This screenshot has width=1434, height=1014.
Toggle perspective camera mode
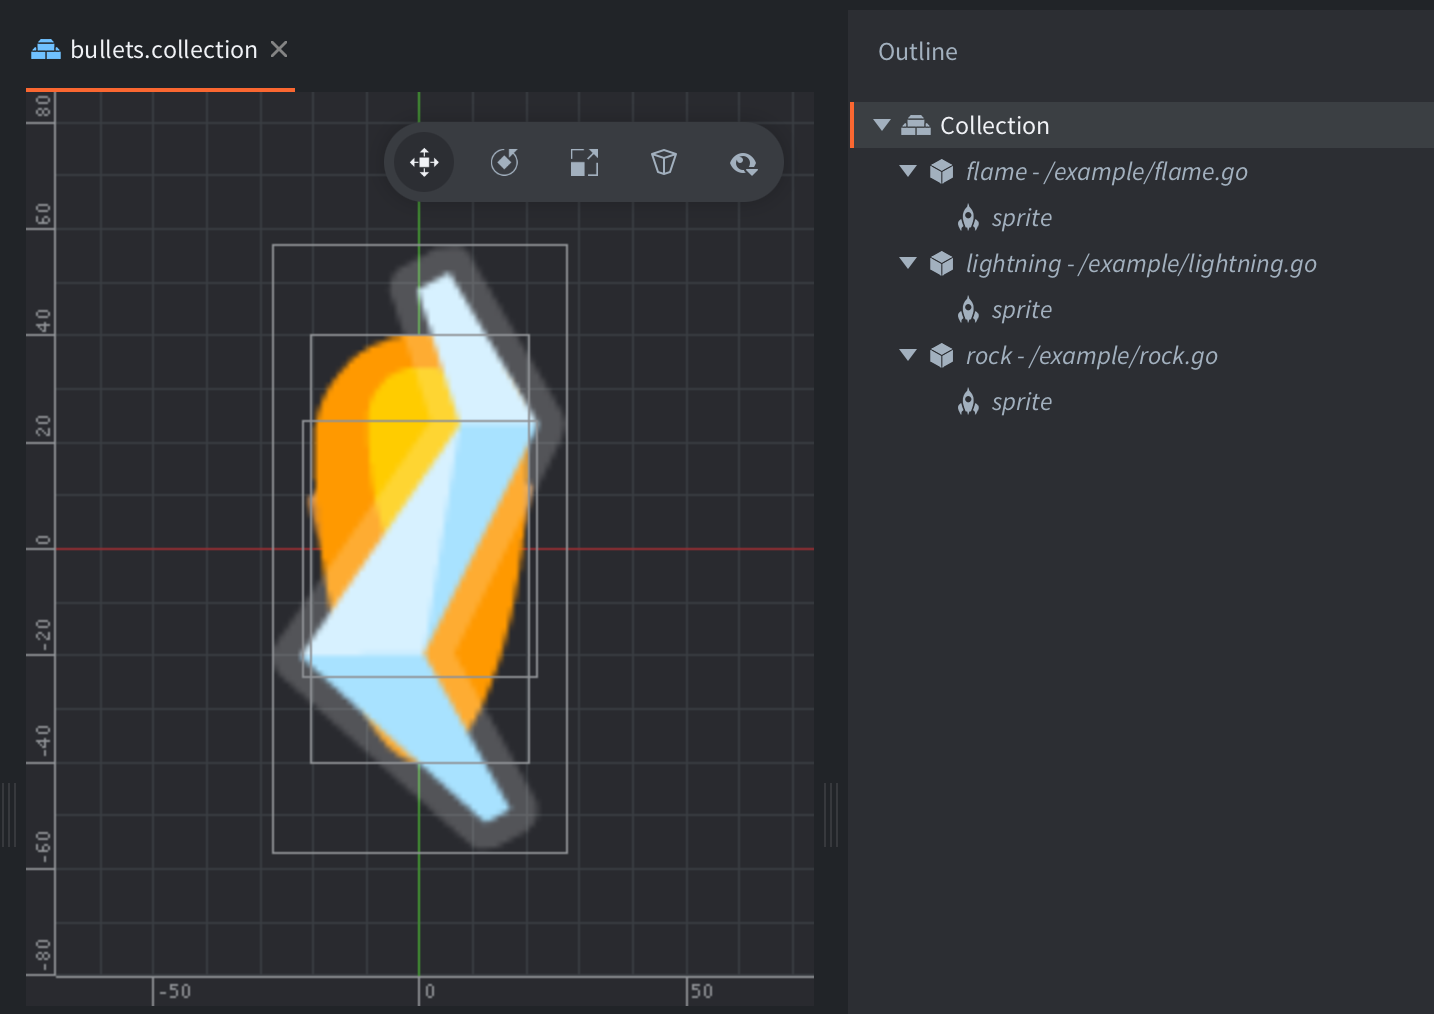[x=664, y=162]
